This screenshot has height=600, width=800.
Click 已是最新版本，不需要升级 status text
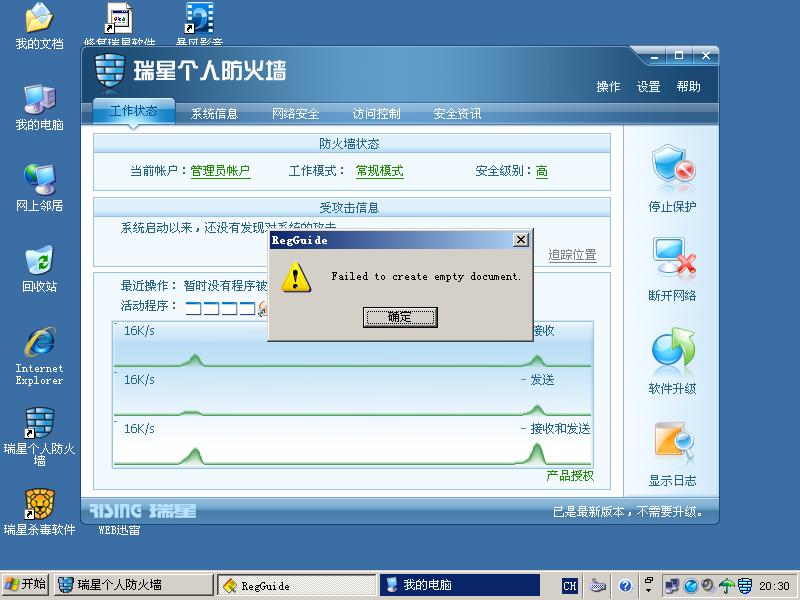(628, 511)
